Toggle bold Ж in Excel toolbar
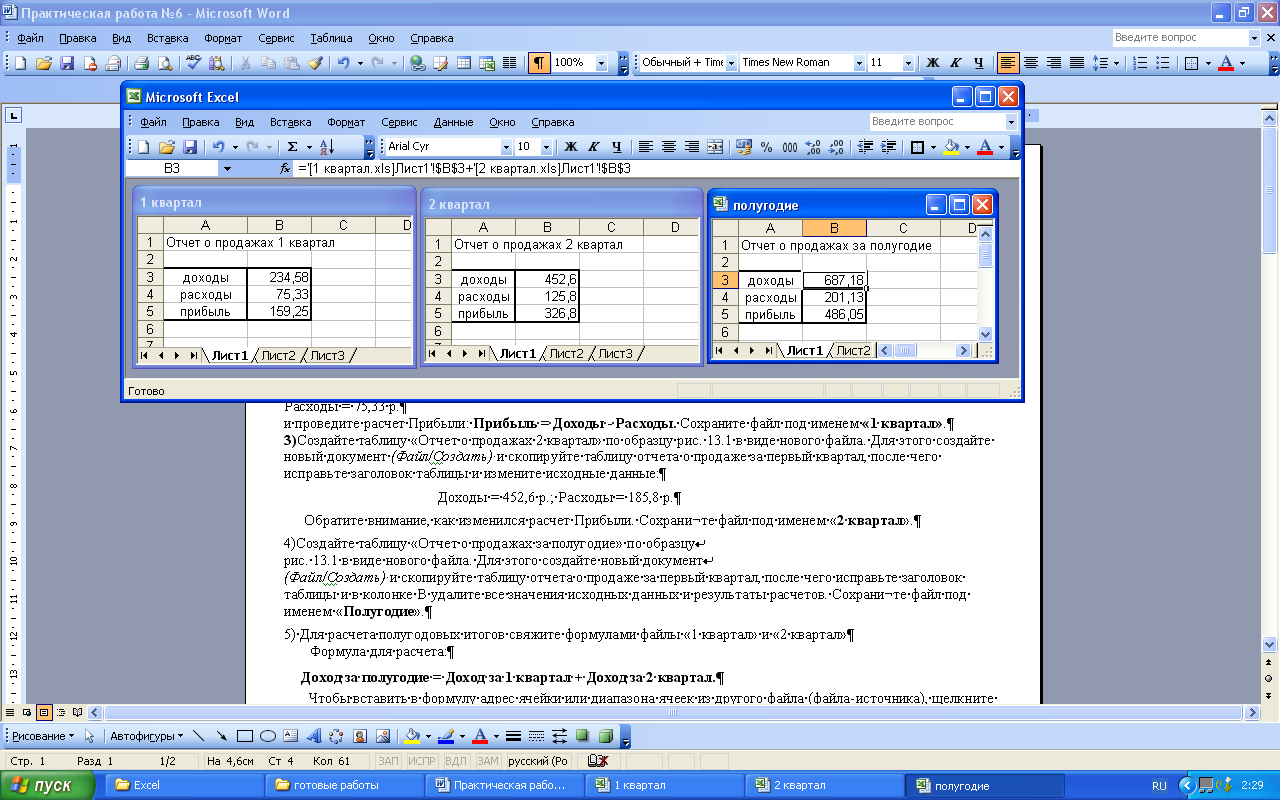Screen dimensions: 1280x800 (571, 147)
